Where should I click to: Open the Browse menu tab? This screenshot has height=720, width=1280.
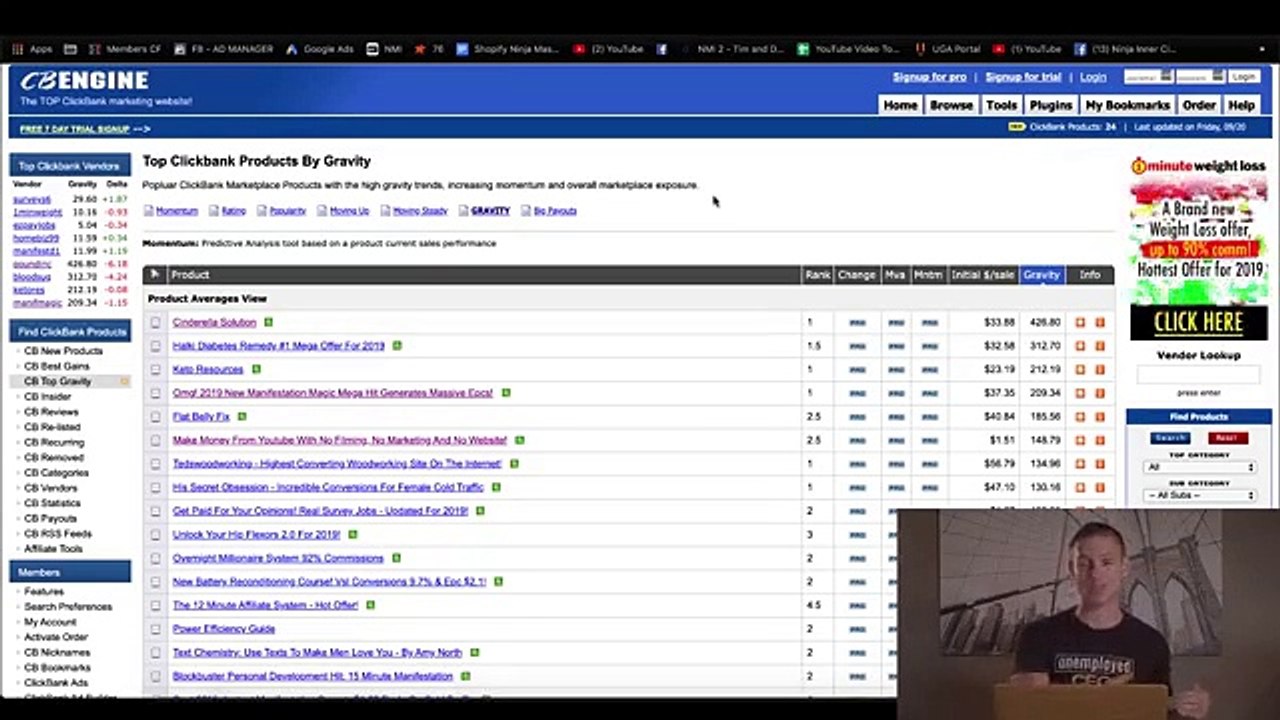tap(951, 105)
